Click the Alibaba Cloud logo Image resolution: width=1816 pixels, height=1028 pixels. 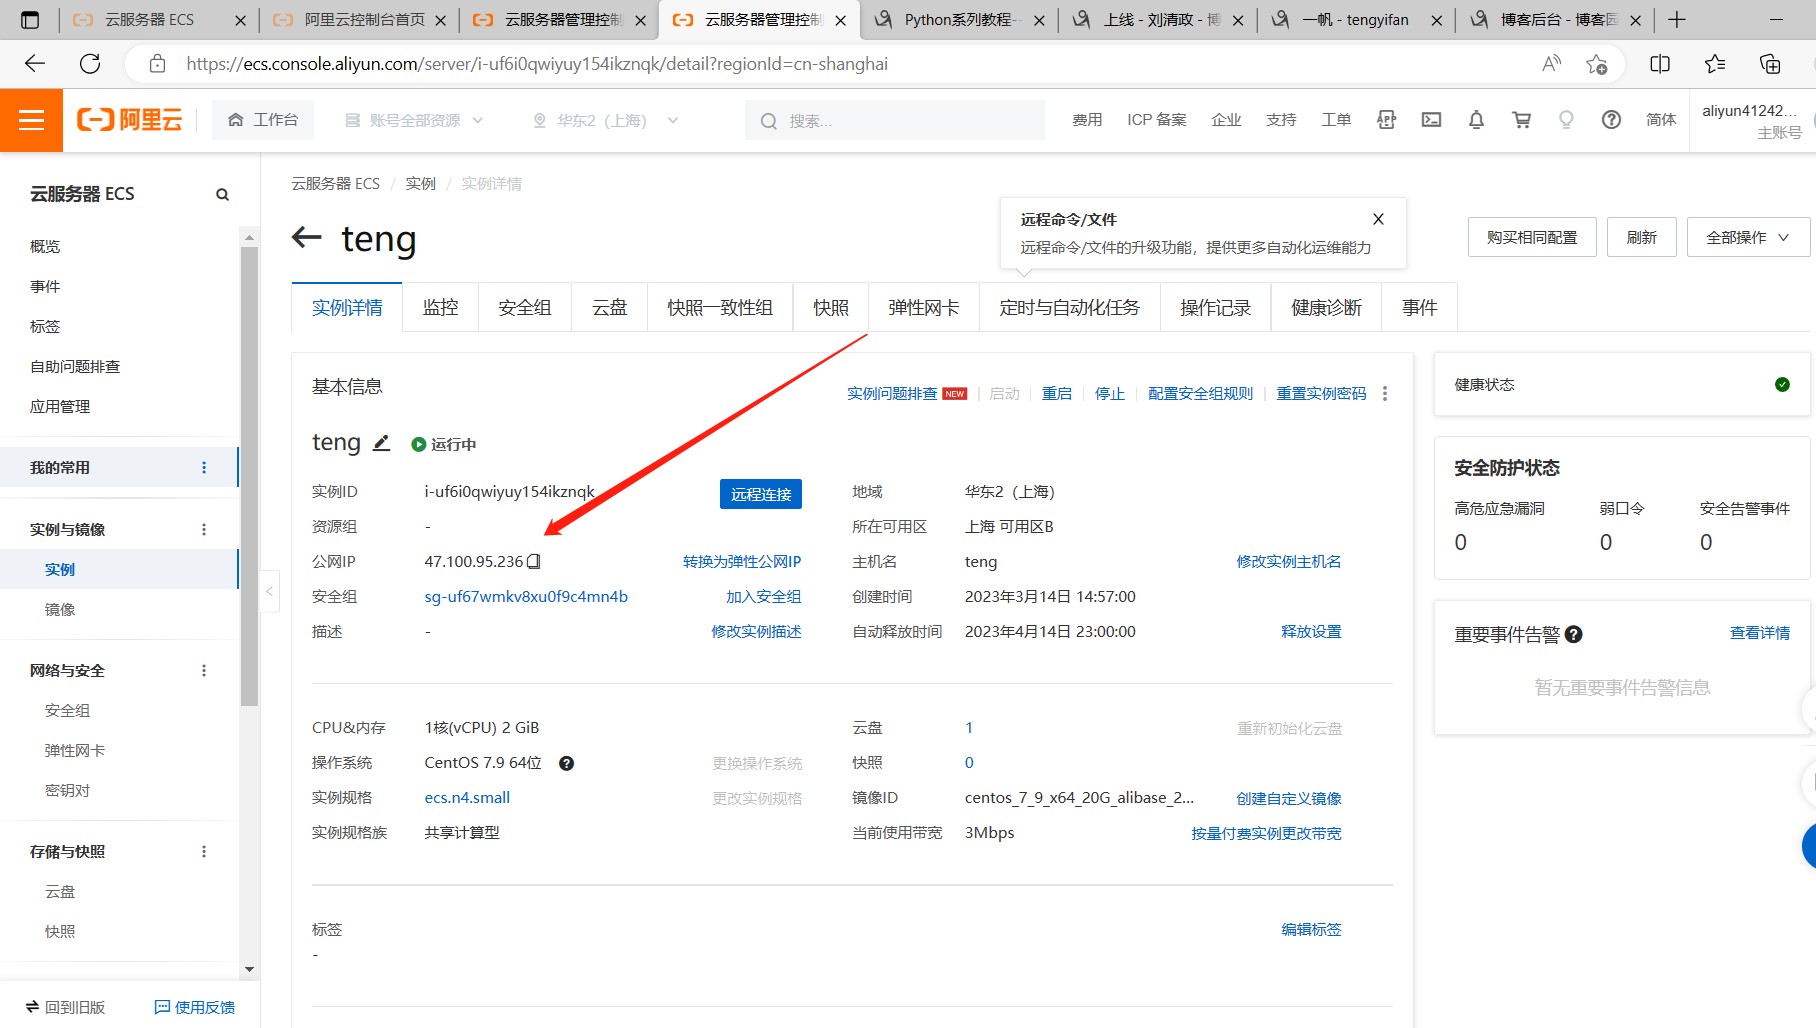(x=130, y=120)
